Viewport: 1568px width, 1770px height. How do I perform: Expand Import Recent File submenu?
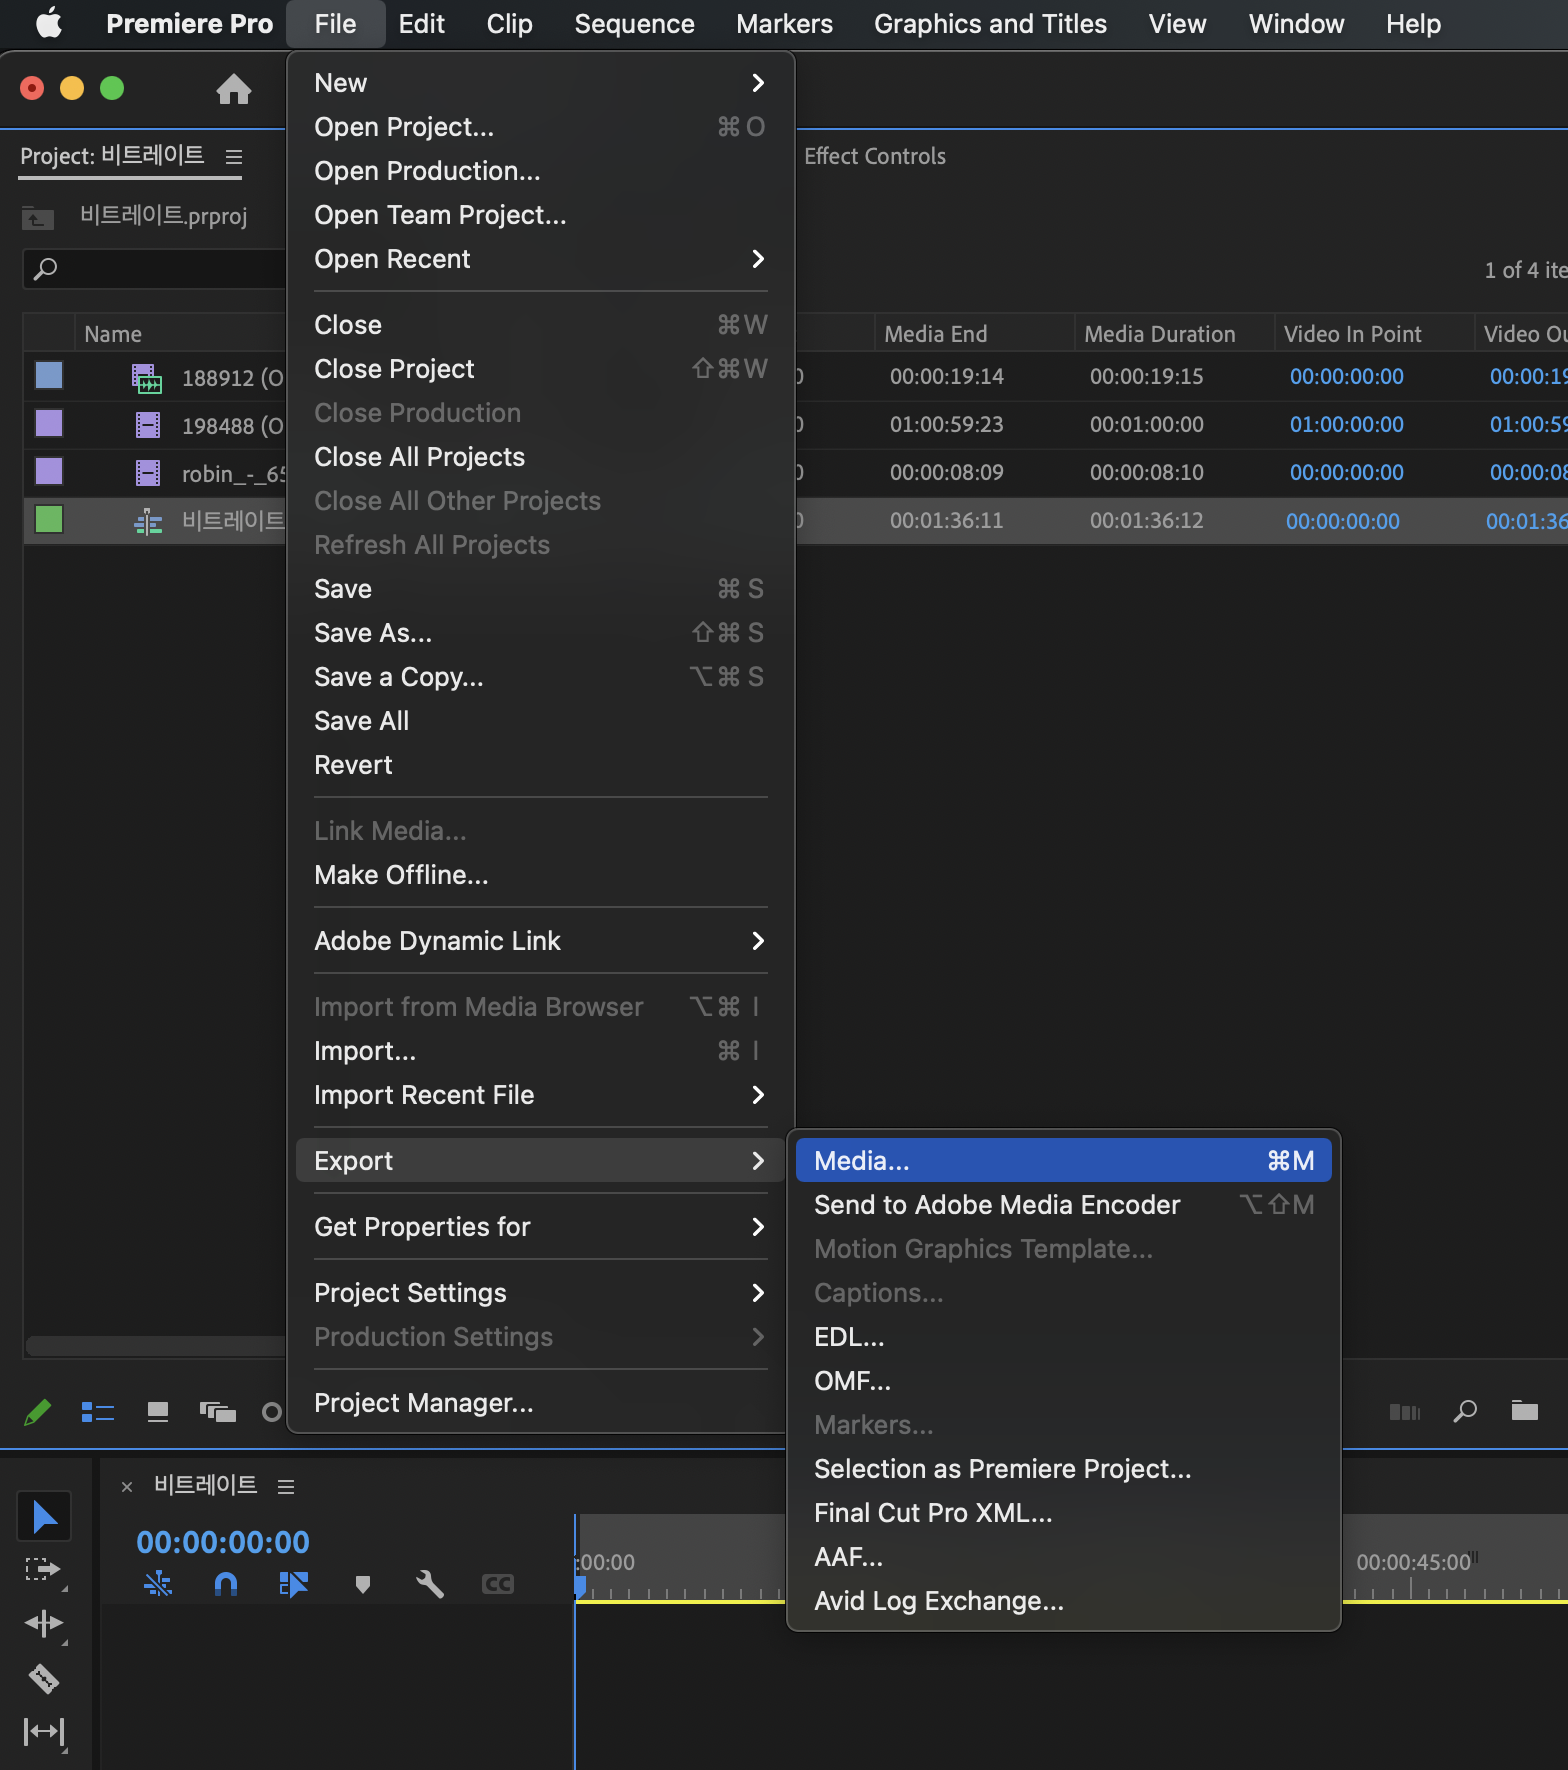tap(540, 1095)
